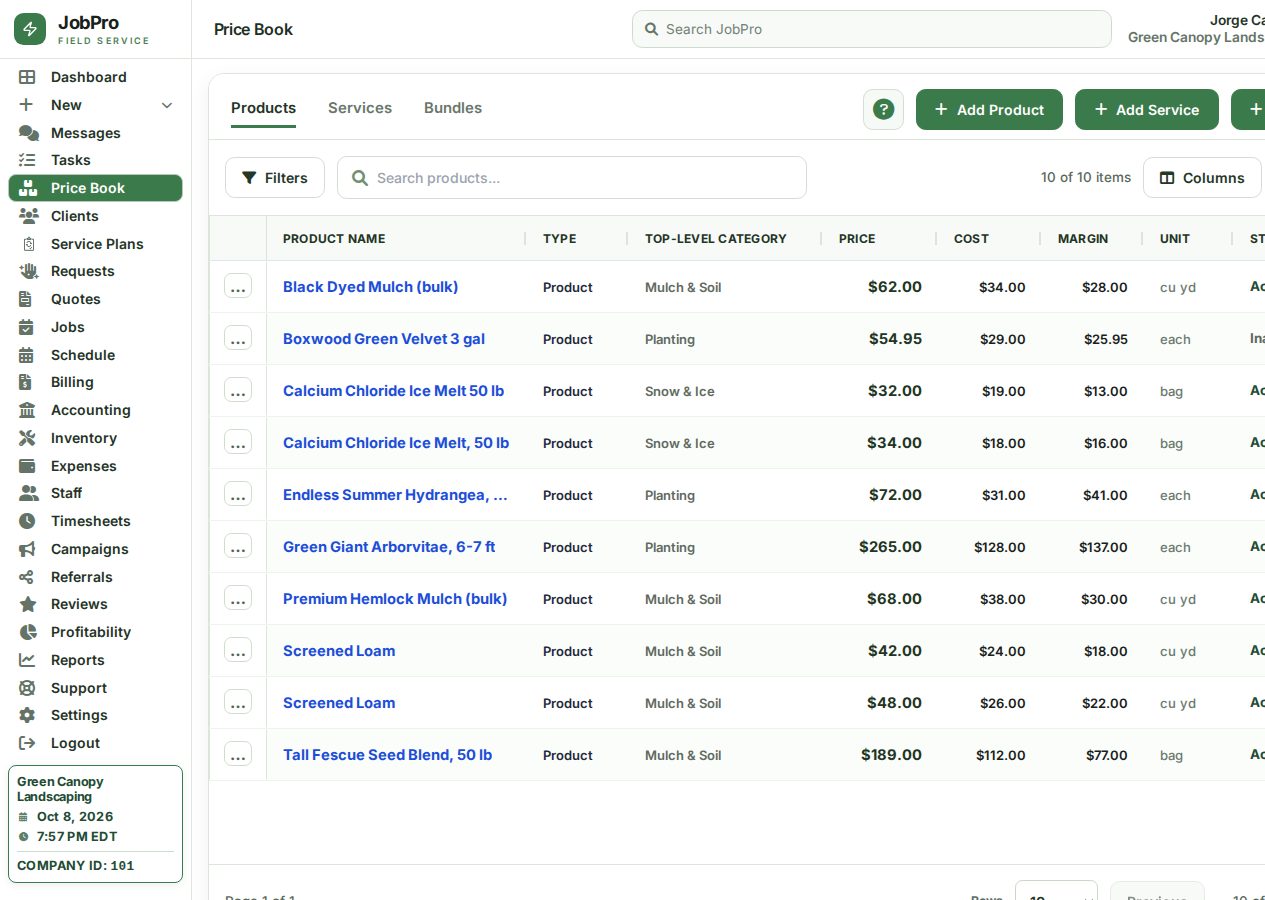Screen dimensions: 1265x900
Task: Click the Snow & Ice category for $34.00 item
Action: [680, 443]
